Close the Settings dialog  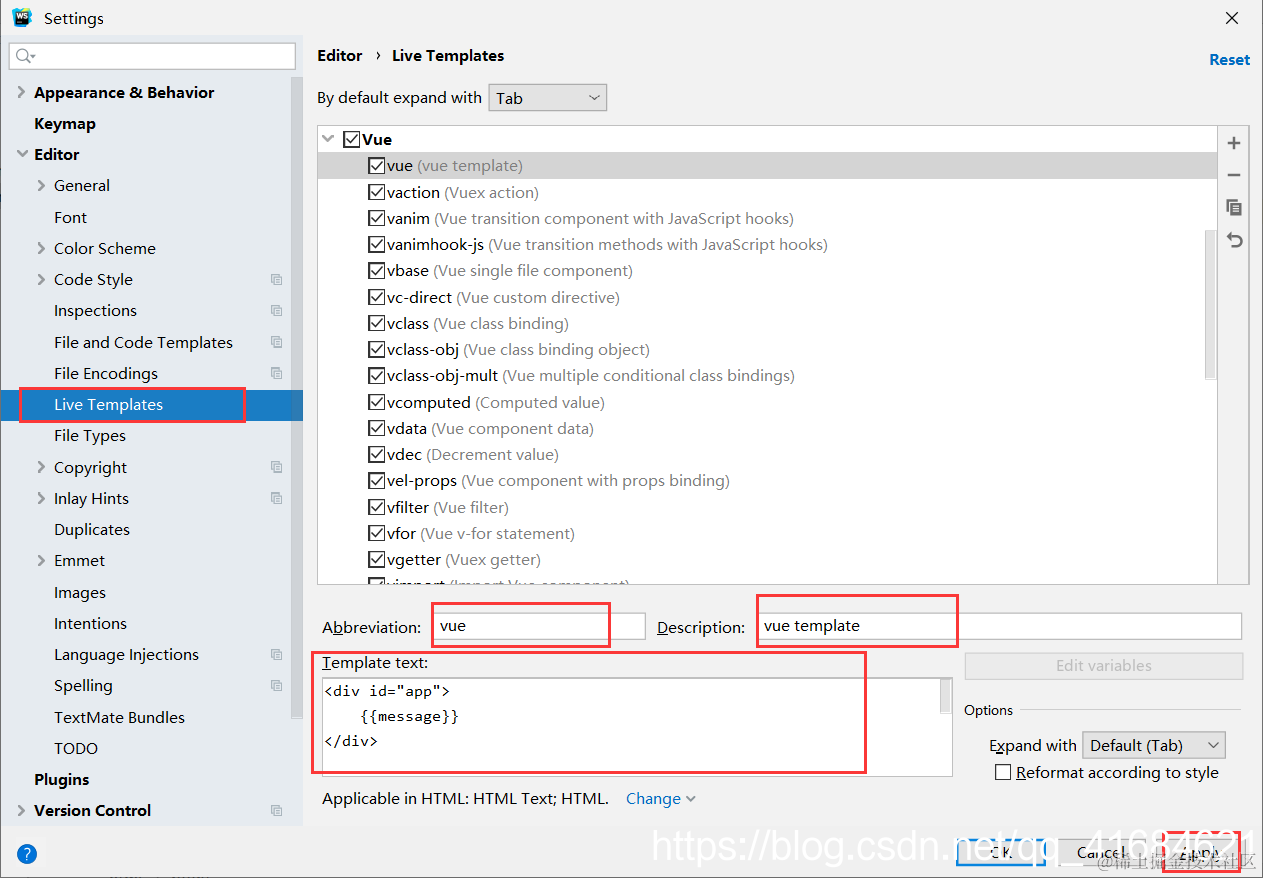[1233, 18]
